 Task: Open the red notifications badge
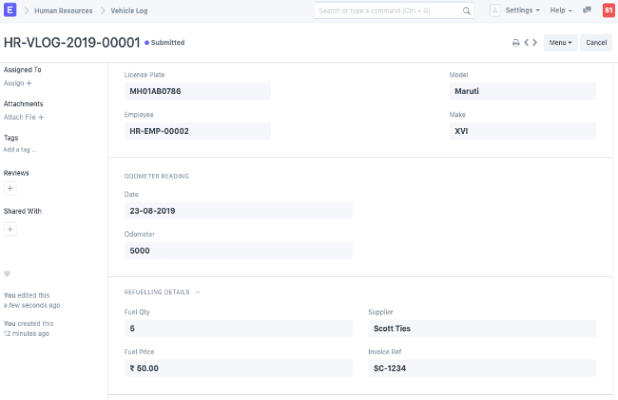[x=607, y=11]
